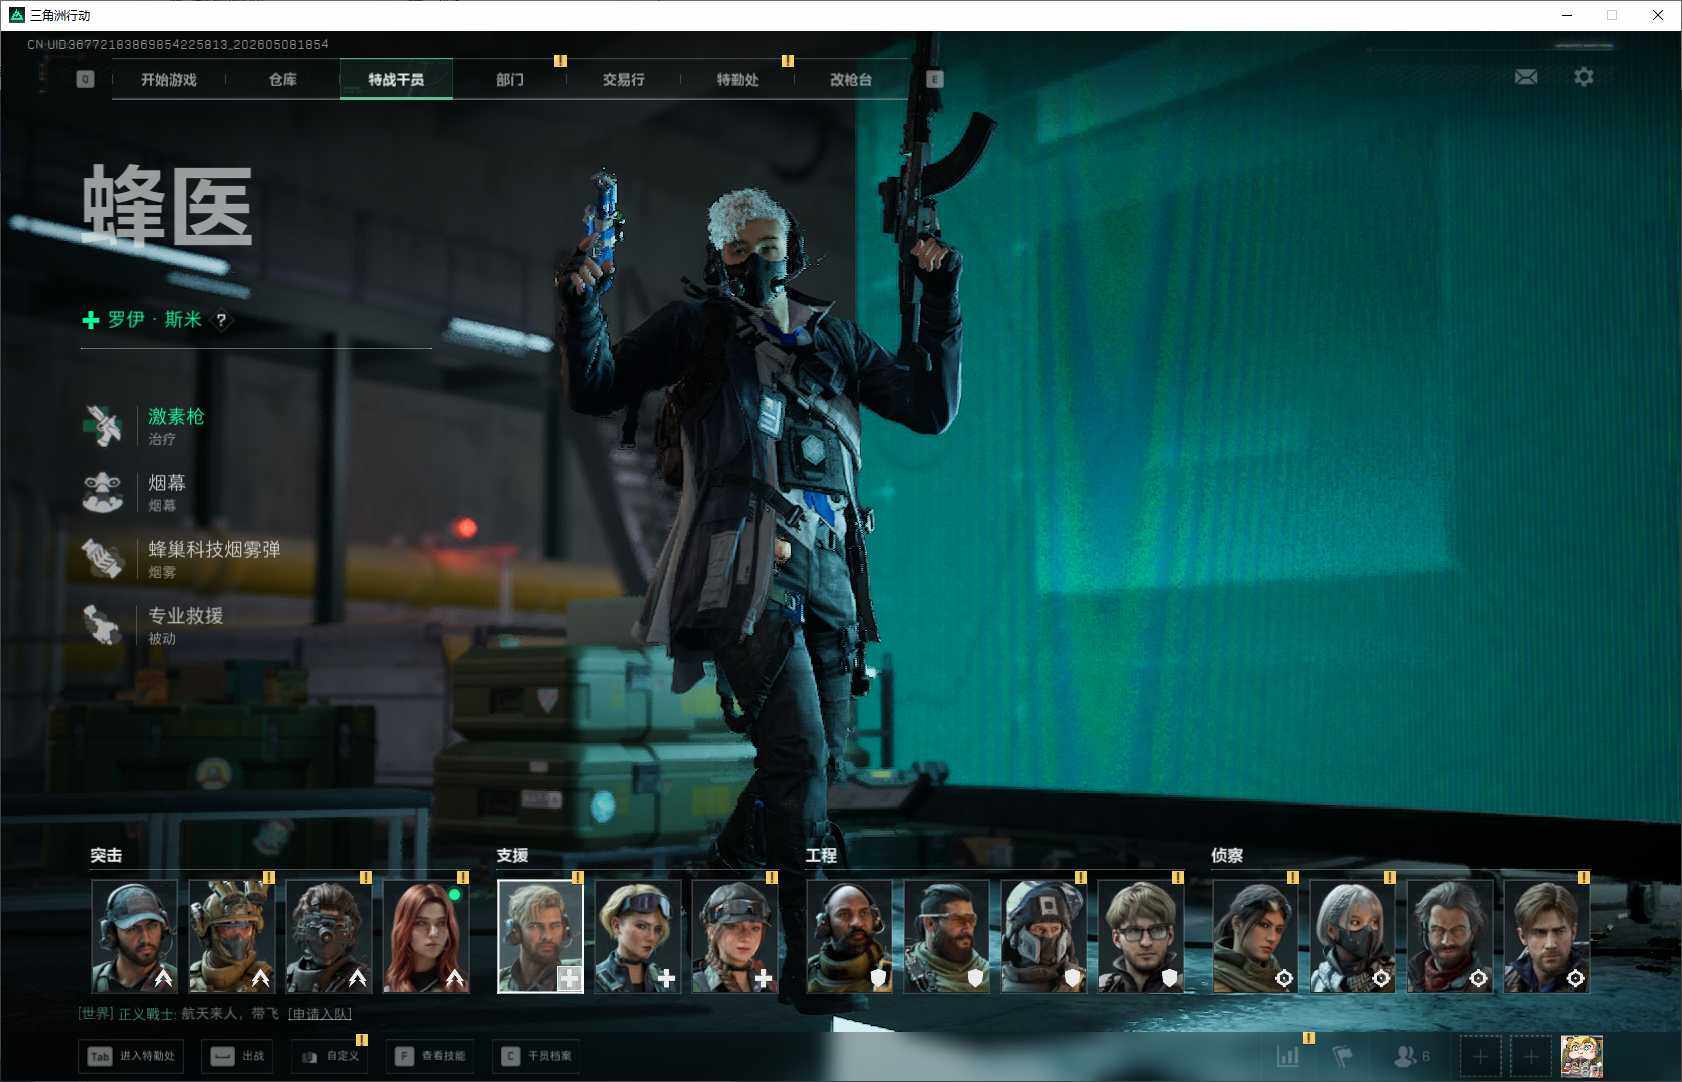Image resolution: width=1682 pixels, height=1082 pixels.
Task: Switch to the 交易行 tab
Action: [623, 79]
